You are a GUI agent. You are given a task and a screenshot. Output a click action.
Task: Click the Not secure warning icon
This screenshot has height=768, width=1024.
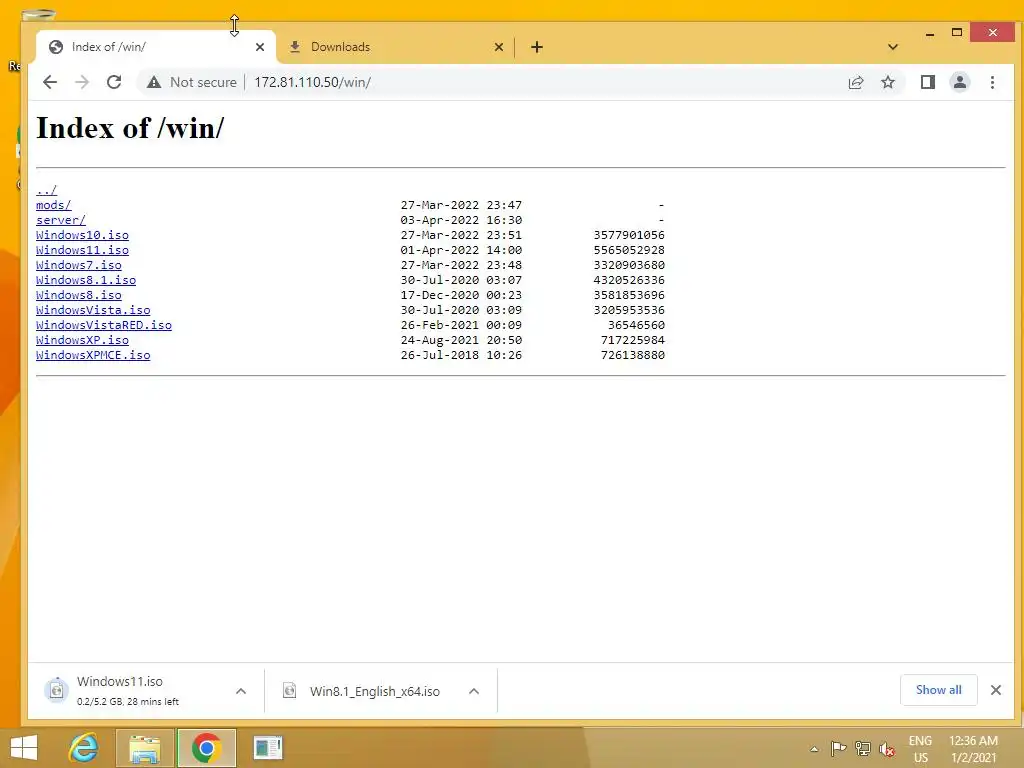click(x=153, y=82)
